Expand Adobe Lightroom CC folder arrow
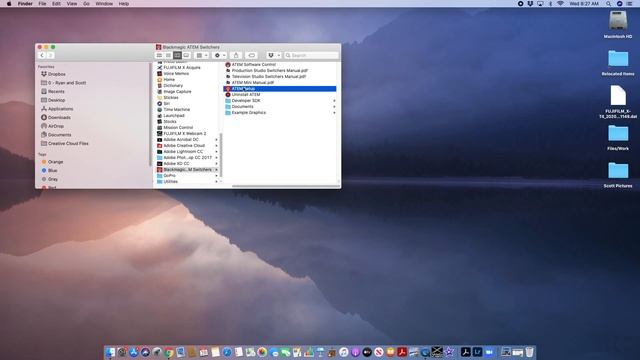 (216, 151)
